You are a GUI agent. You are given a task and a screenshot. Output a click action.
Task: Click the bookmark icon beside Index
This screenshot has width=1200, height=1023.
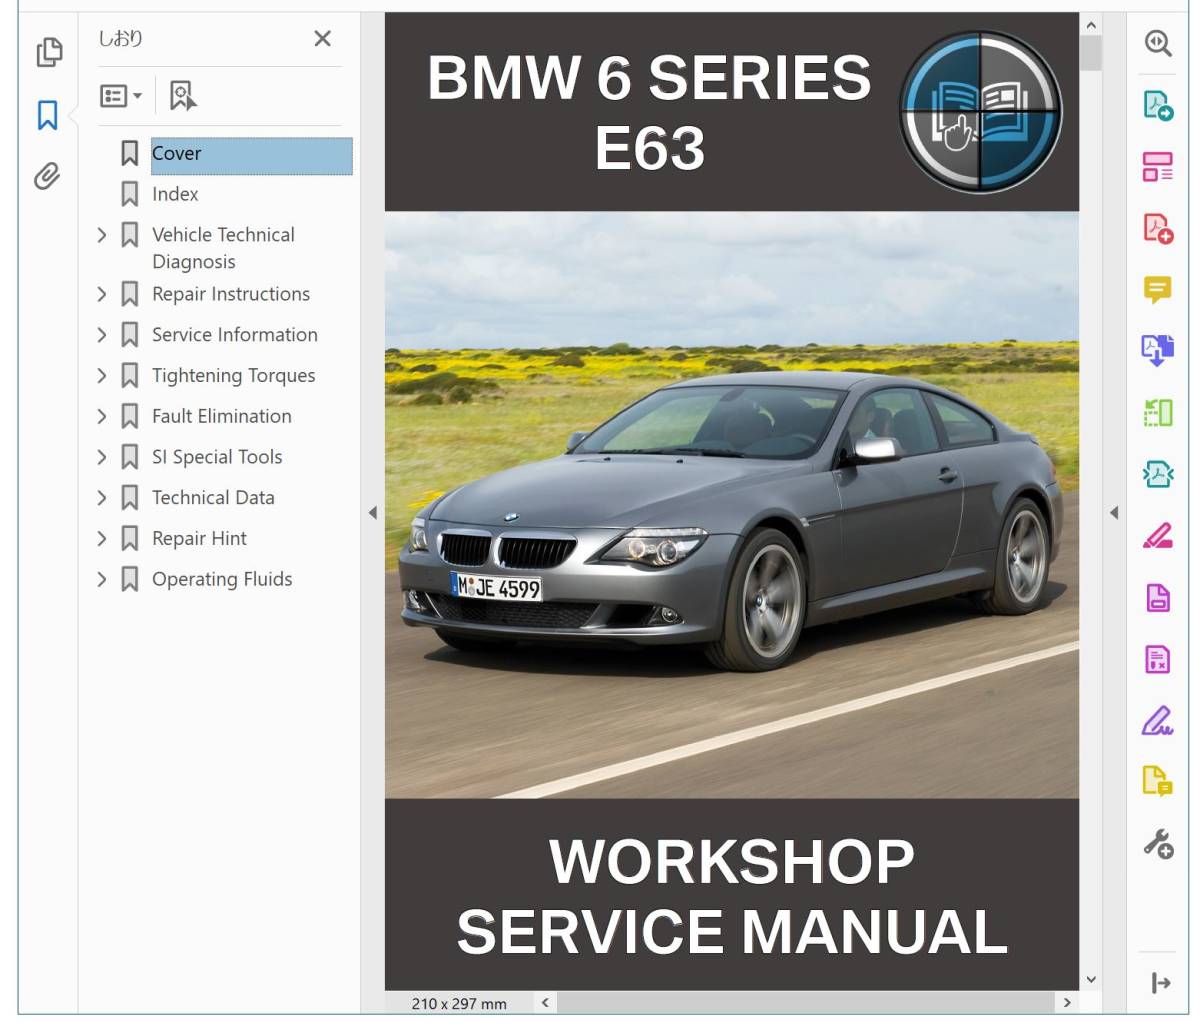point(129,194)
